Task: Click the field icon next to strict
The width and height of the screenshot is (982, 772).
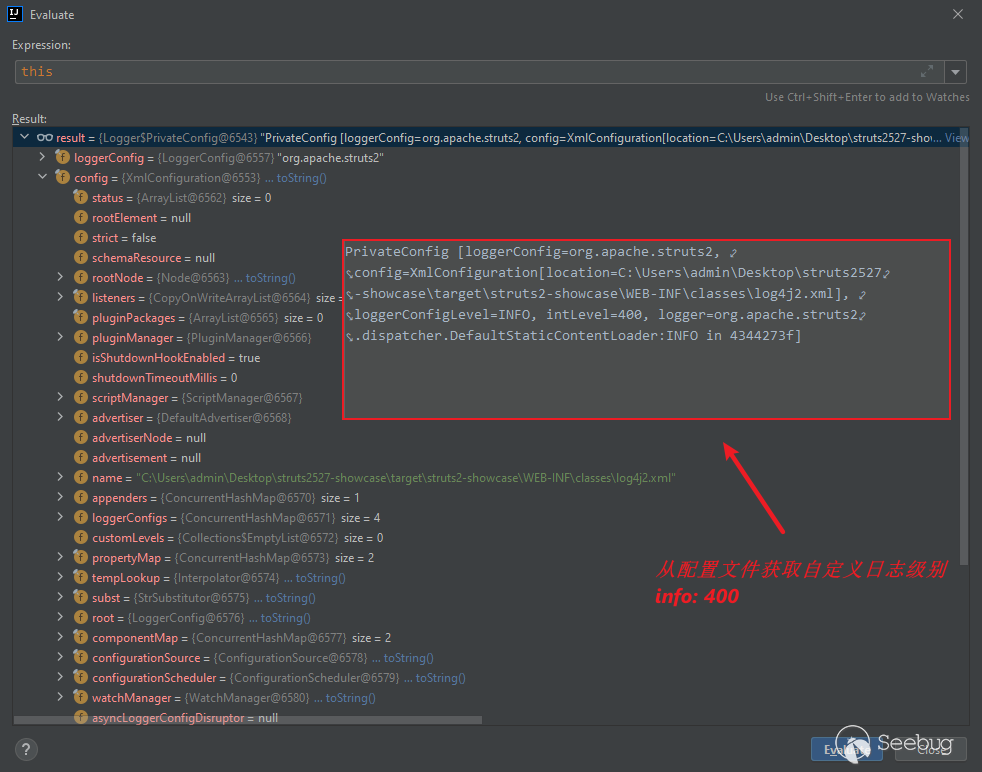Action: click(82, 238)
